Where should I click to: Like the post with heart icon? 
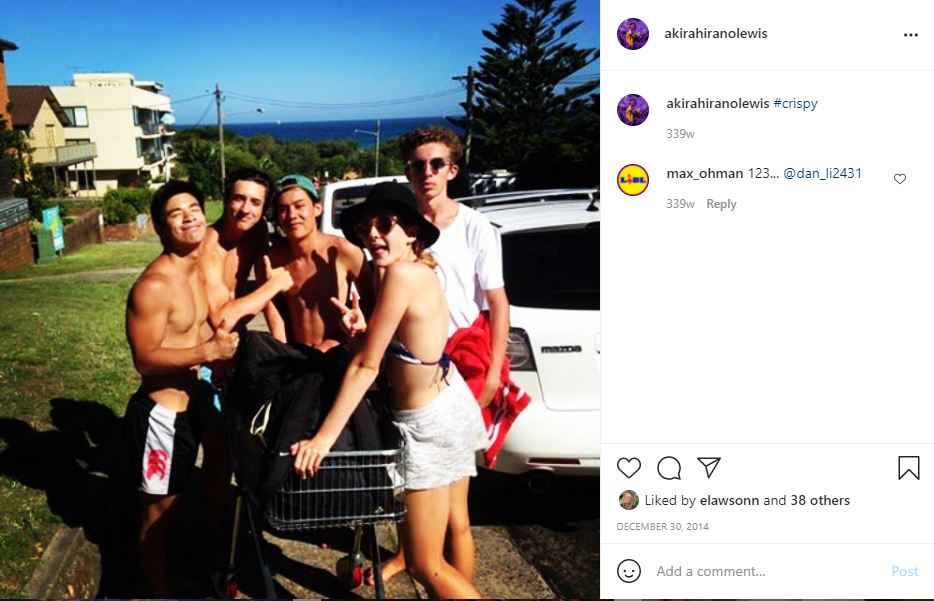click(x=628, y=468)
